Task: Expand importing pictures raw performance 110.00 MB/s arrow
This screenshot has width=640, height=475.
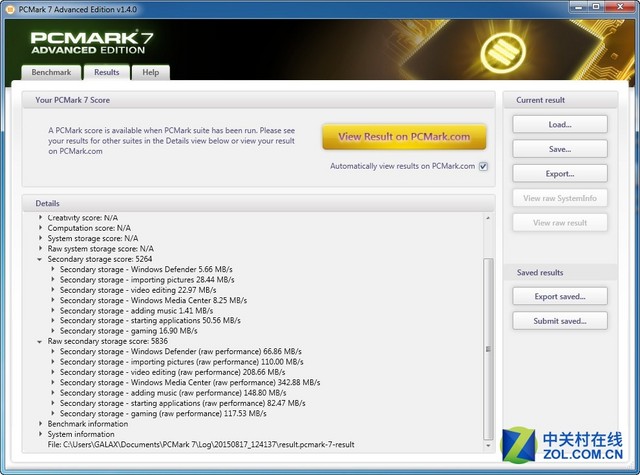Action: (x=53, y=362)
